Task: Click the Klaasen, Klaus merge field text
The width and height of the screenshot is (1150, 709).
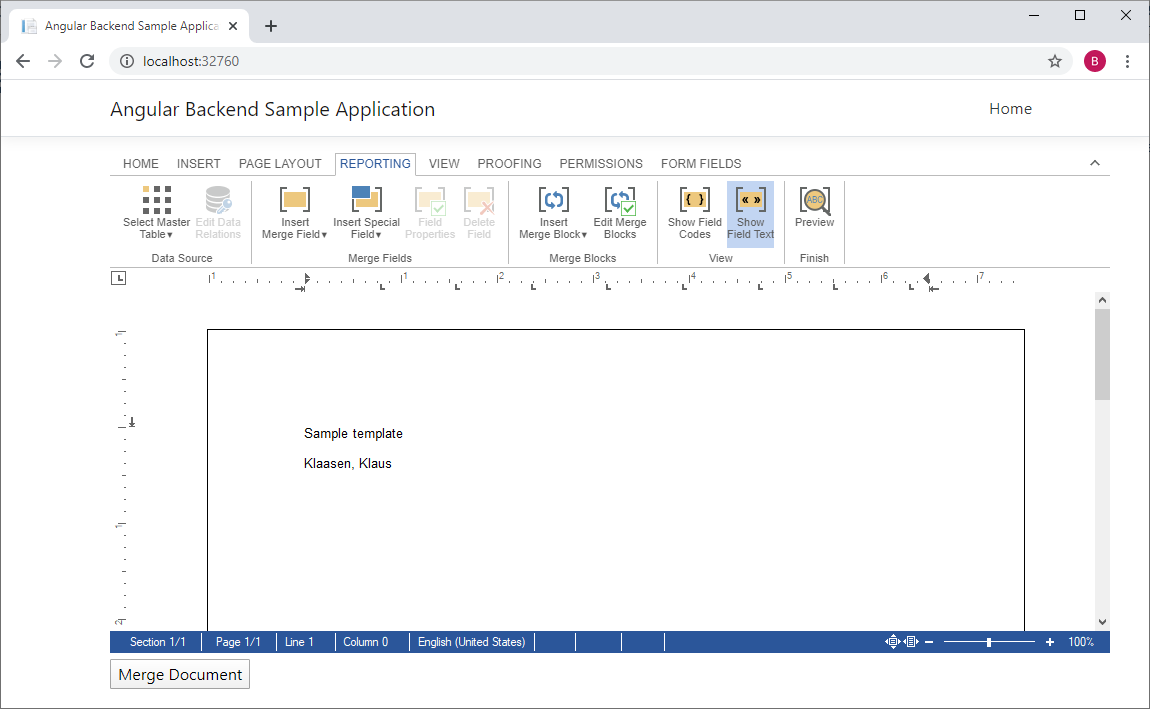Action: [348, 463]
